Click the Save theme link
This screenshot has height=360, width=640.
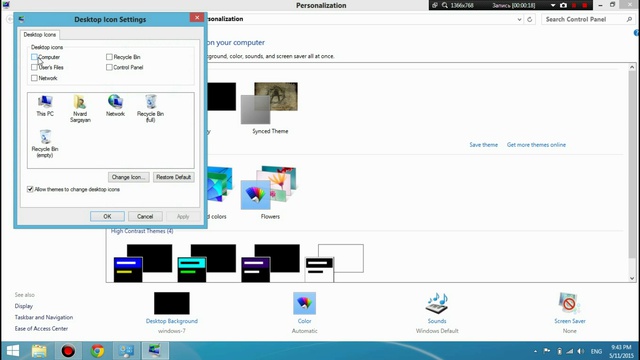(x=483, y=145)
